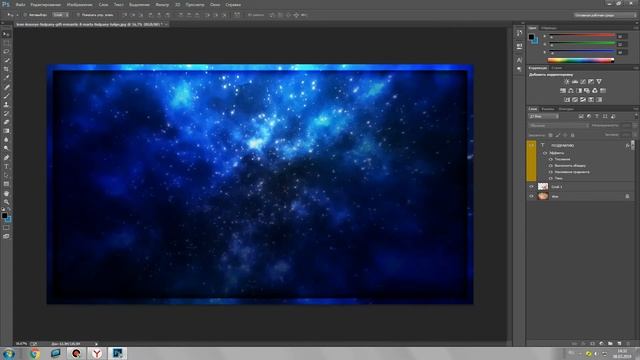Open the auto-select Слой dropdown

[61, 15]
